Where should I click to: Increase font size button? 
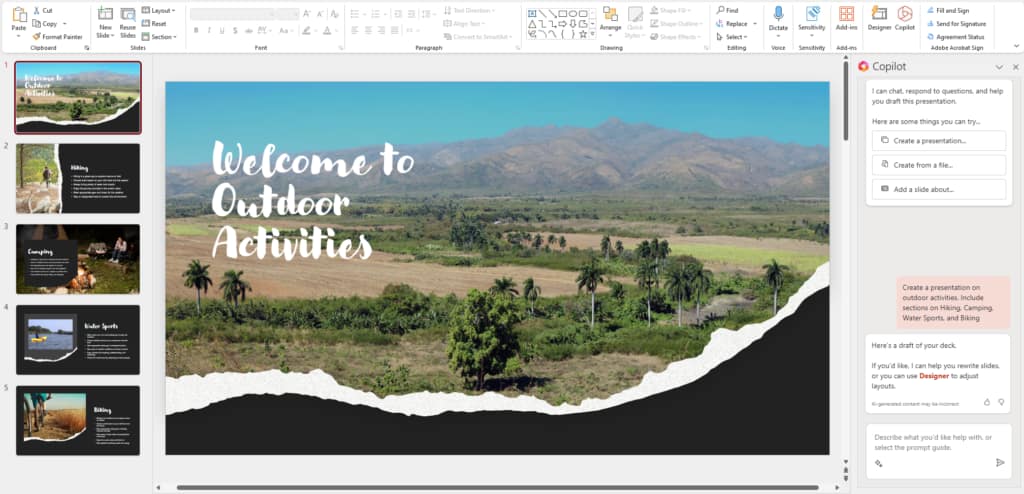[x=307, y=14]
